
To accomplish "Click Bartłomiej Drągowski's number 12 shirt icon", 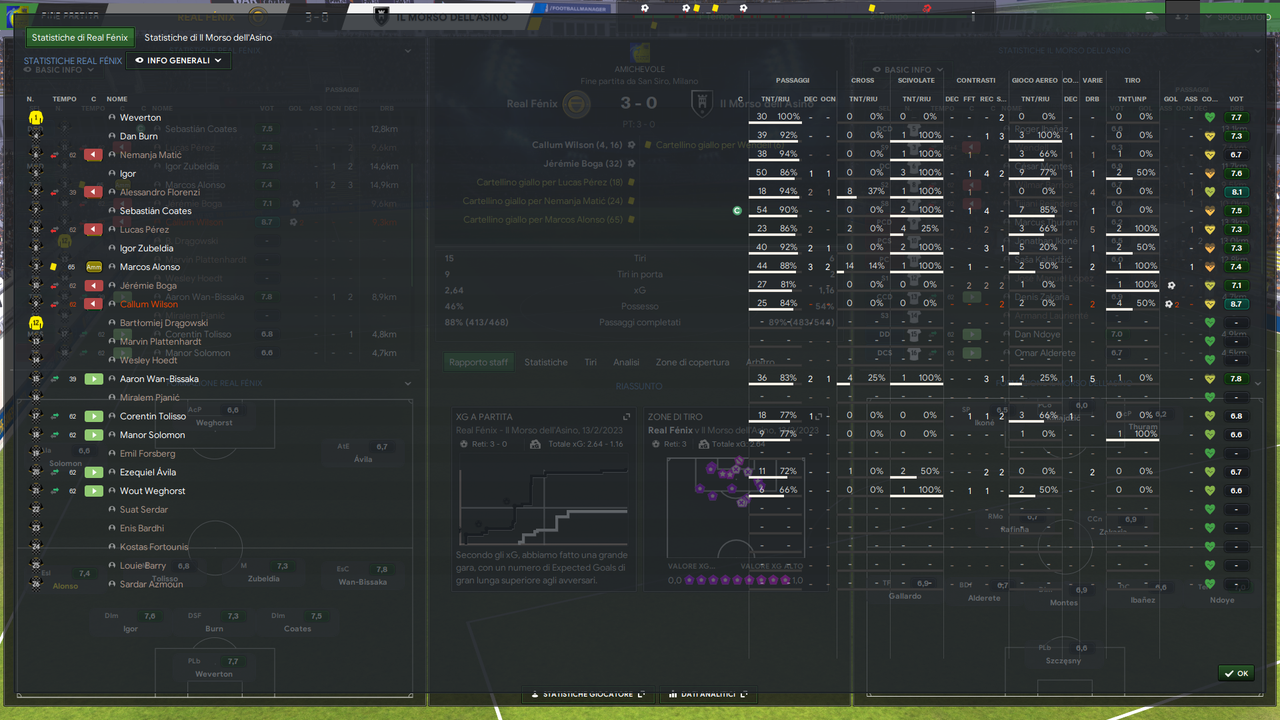I will [36, 323].
